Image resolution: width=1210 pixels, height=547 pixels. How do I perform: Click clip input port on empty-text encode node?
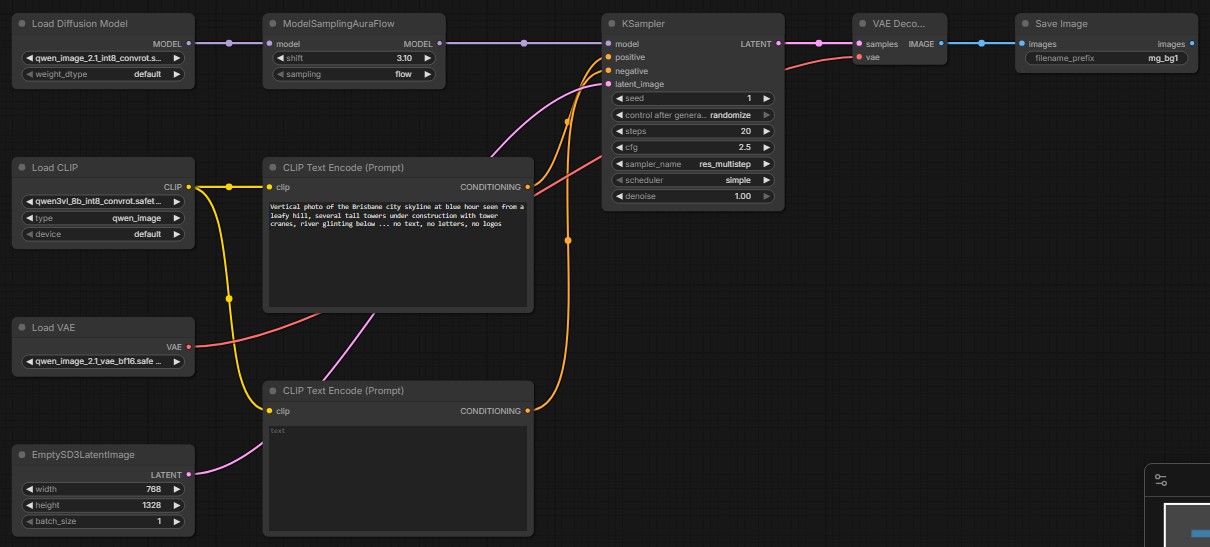269,411
